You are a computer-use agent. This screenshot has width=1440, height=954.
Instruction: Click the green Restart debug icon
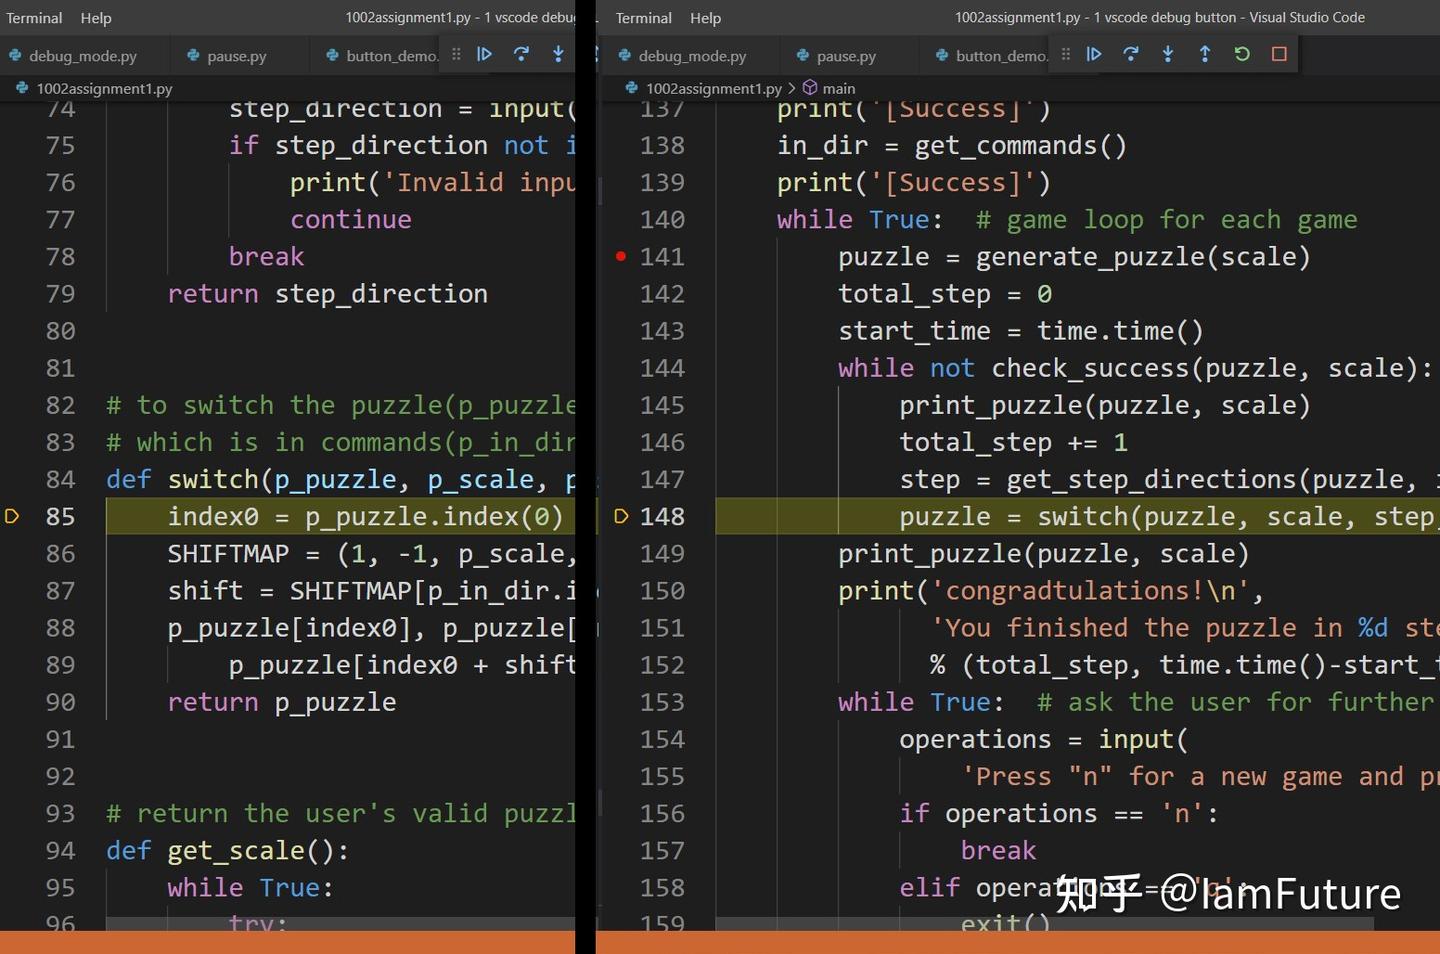click(1242, 55)
